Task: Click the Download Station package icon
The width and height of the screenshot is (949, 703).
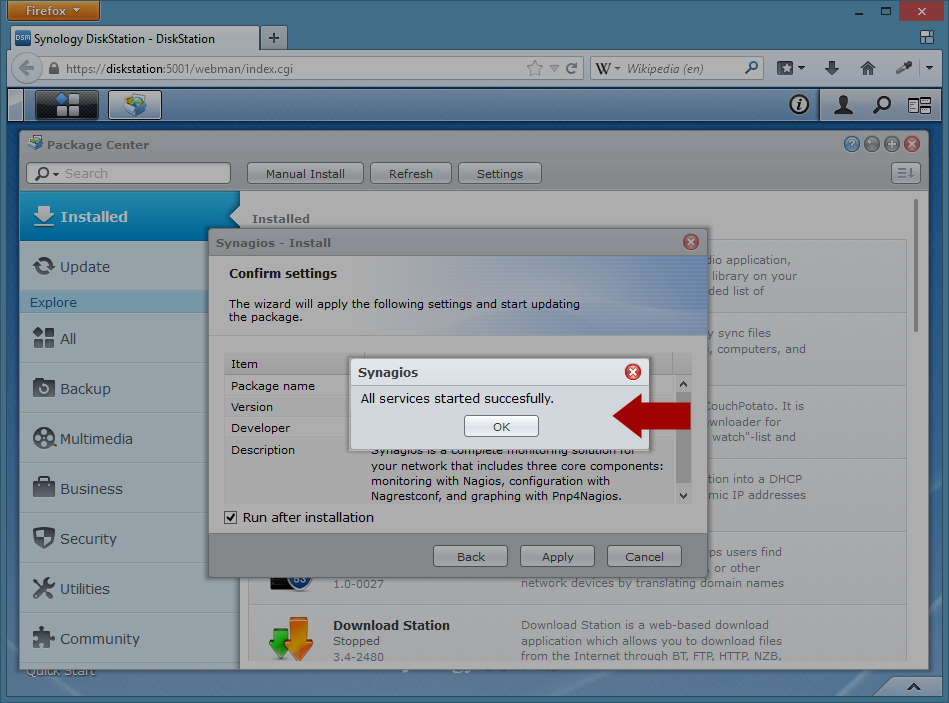Action: pyautogui.click(x=291, y=638)
